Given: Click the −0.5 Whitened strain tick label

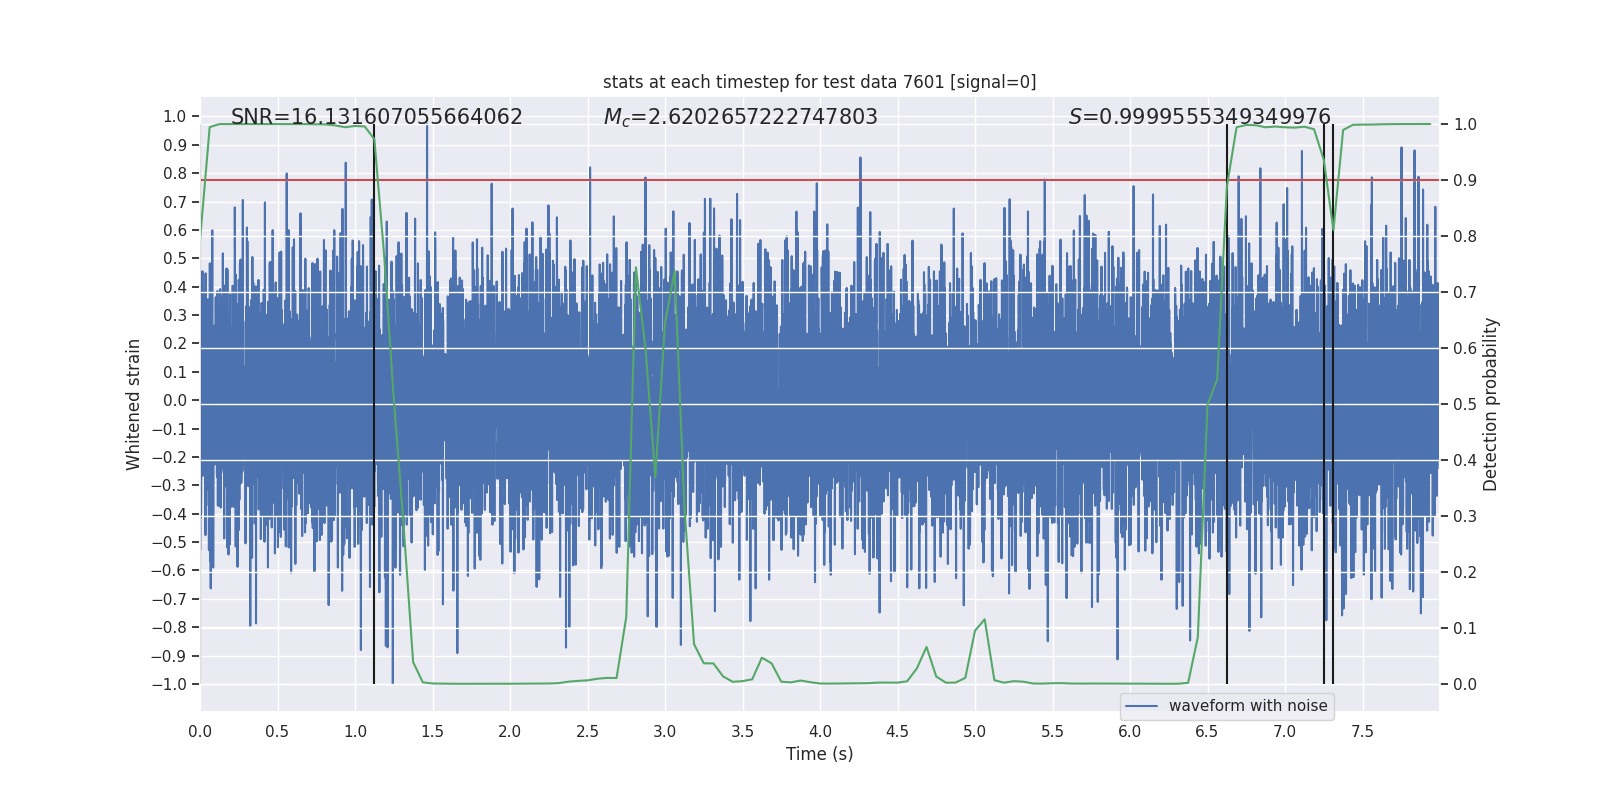Looking at the screenshot, I should click(x=169, y=543).
